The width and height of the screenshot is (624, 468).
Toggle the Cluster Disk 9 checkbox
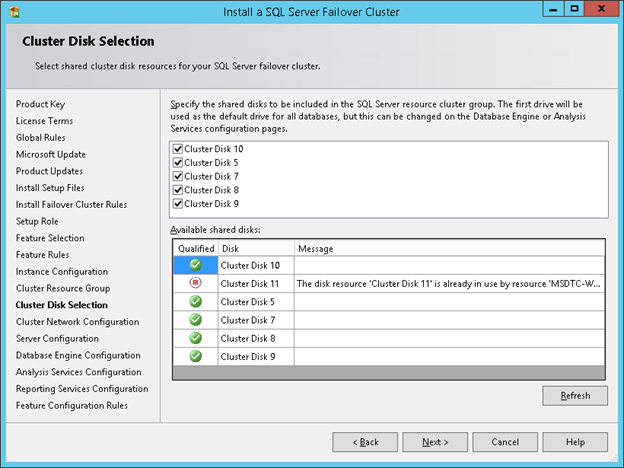pyautogui.click(x=178, y=204)
